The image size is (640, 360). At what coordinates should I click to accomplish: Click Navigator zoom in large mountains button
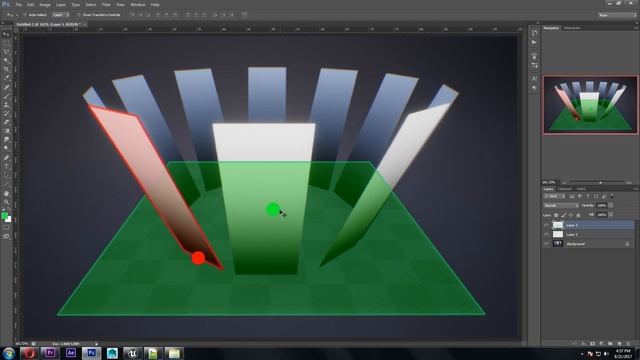(629, 182)
